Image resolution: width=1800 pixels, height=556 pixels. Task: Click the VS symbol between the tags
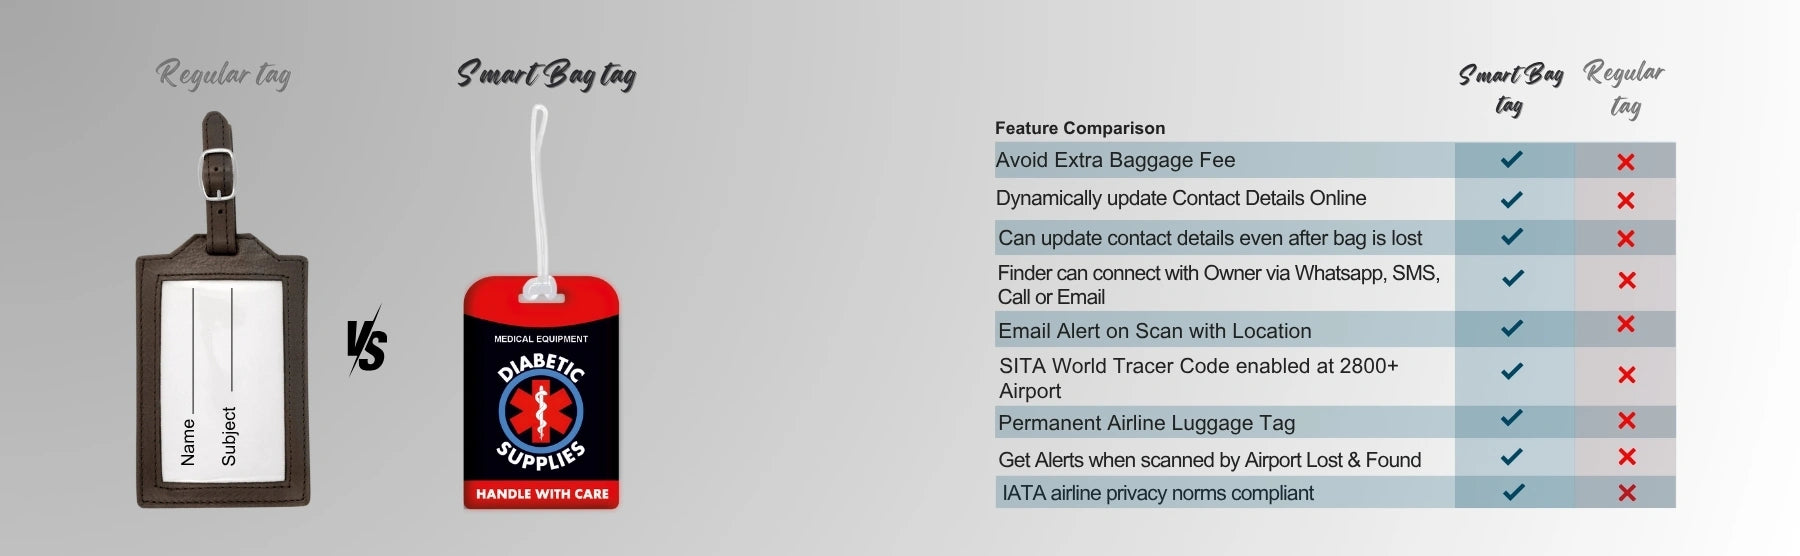pyautogui.click(x=367, y=342)
